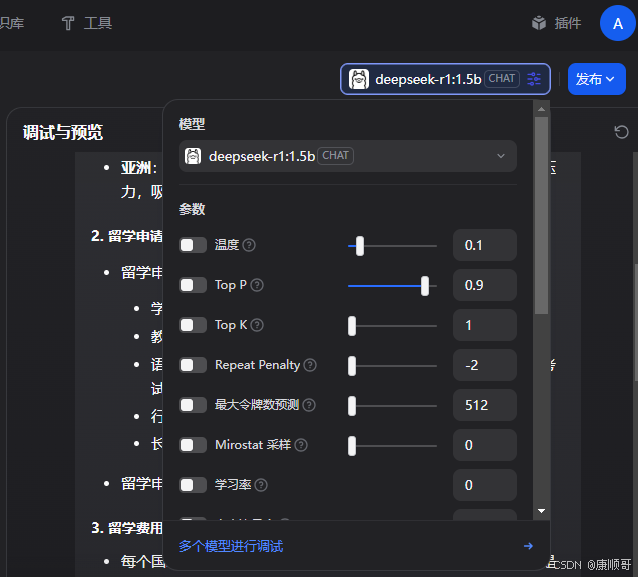Click the 多个模型进行调试 link
This screenshot has width=638, height=577.
click(x=231, y=546)
